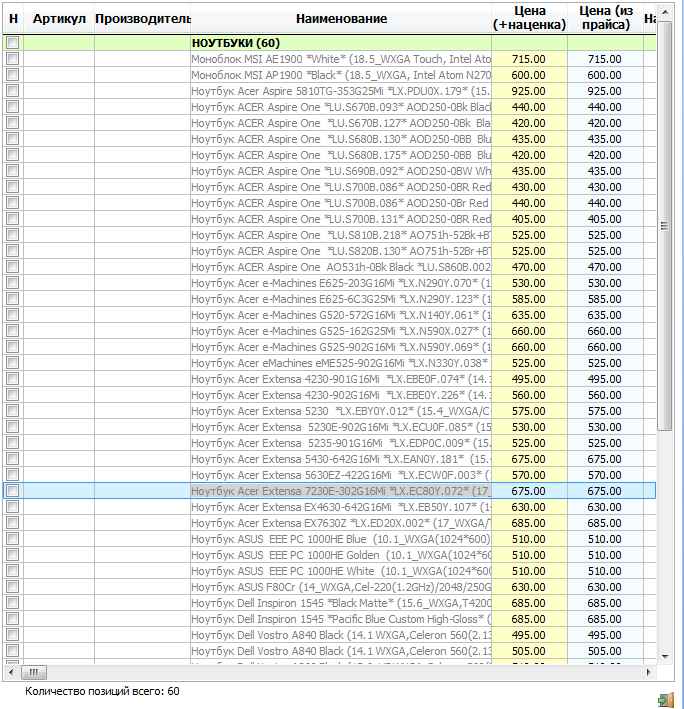
Task: Select row Dell Inspiron 1545 Pacific Blue
Action: click(x=330, y=619)
